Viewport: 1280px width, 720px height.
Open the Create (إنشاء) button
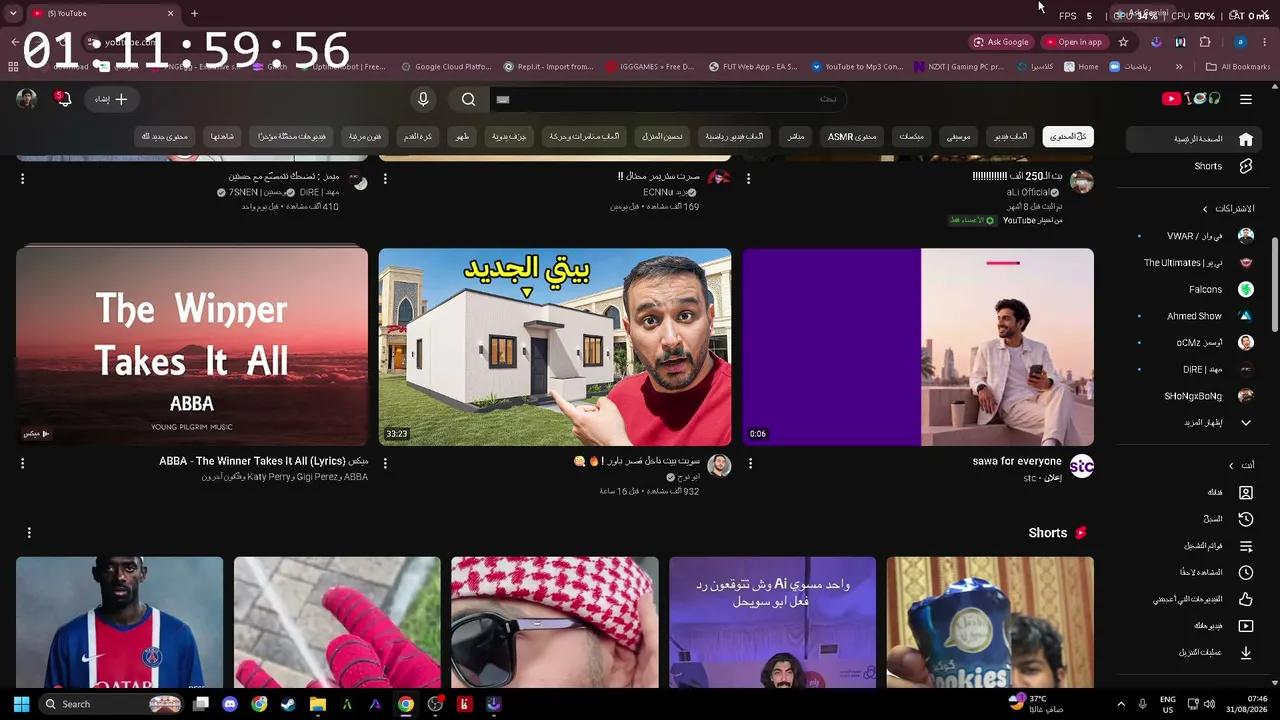[111, 99]
